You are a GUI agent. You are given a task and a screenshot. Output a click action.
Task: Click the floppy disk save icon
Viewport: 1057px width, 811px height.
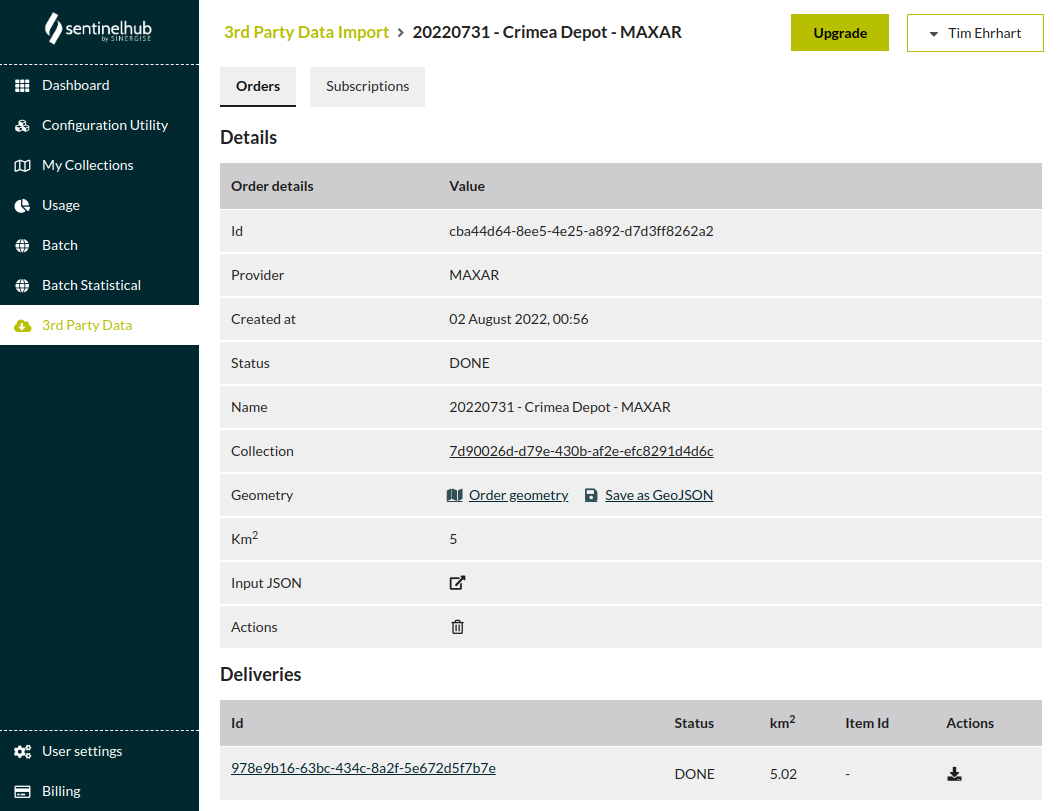click(591, 495)
